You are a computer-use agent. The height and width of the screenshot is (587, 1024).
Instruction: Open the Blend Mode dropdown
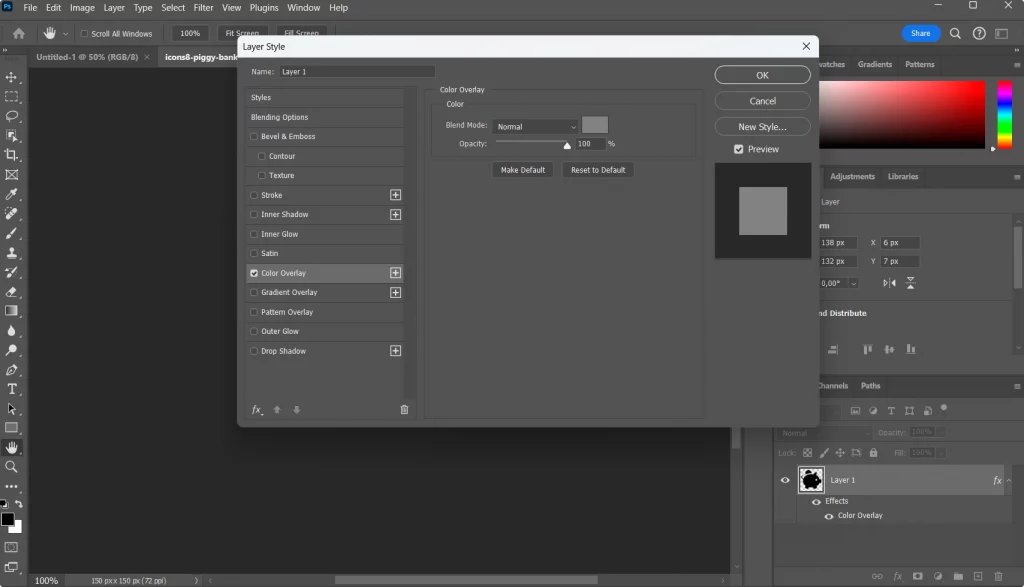coord(536,127)
